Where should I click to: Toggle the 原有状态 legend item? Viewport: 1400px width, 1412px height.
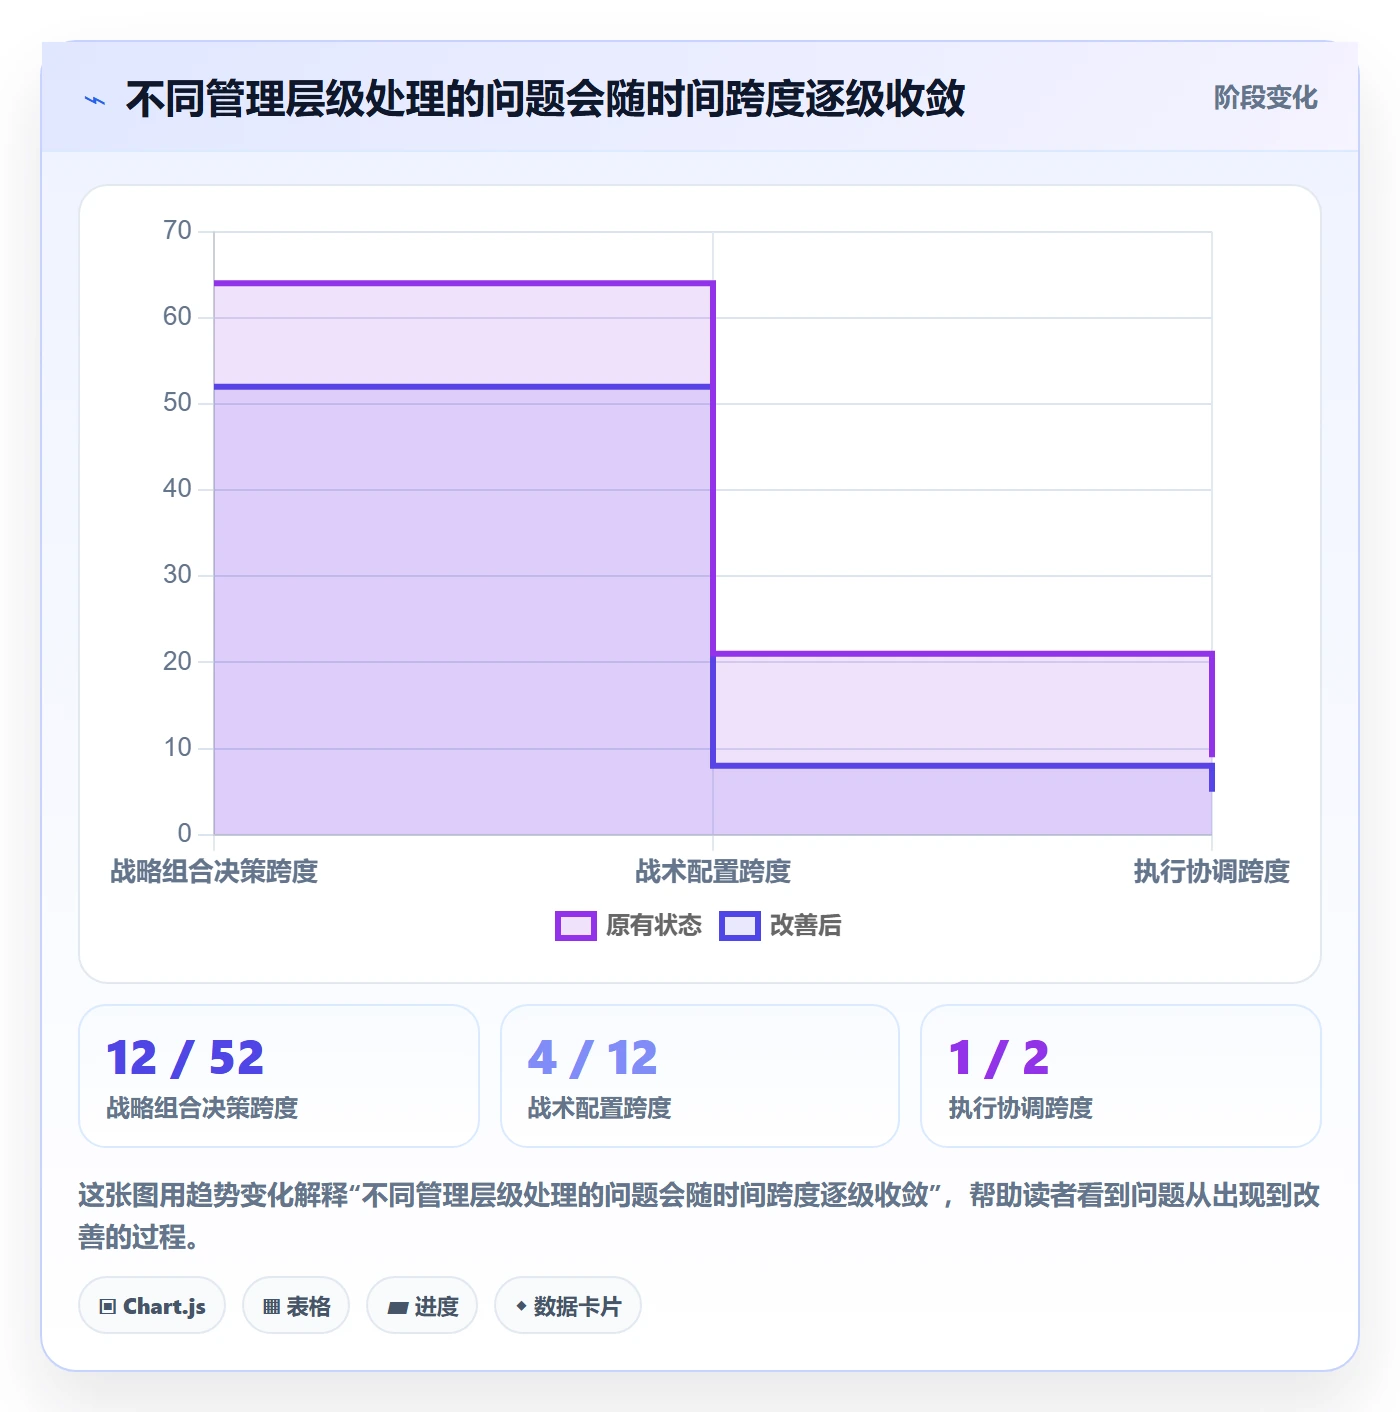[629, 926]
